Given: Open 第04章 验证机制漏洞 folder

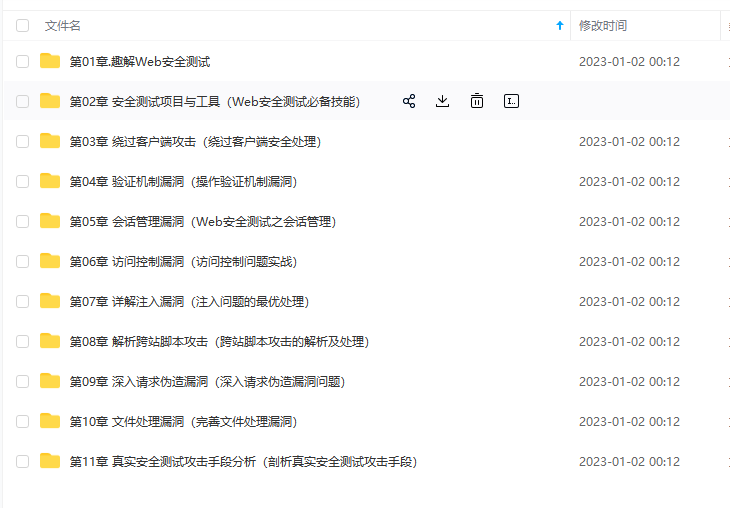Looking at the screenshot, I should tap(183, 182).
